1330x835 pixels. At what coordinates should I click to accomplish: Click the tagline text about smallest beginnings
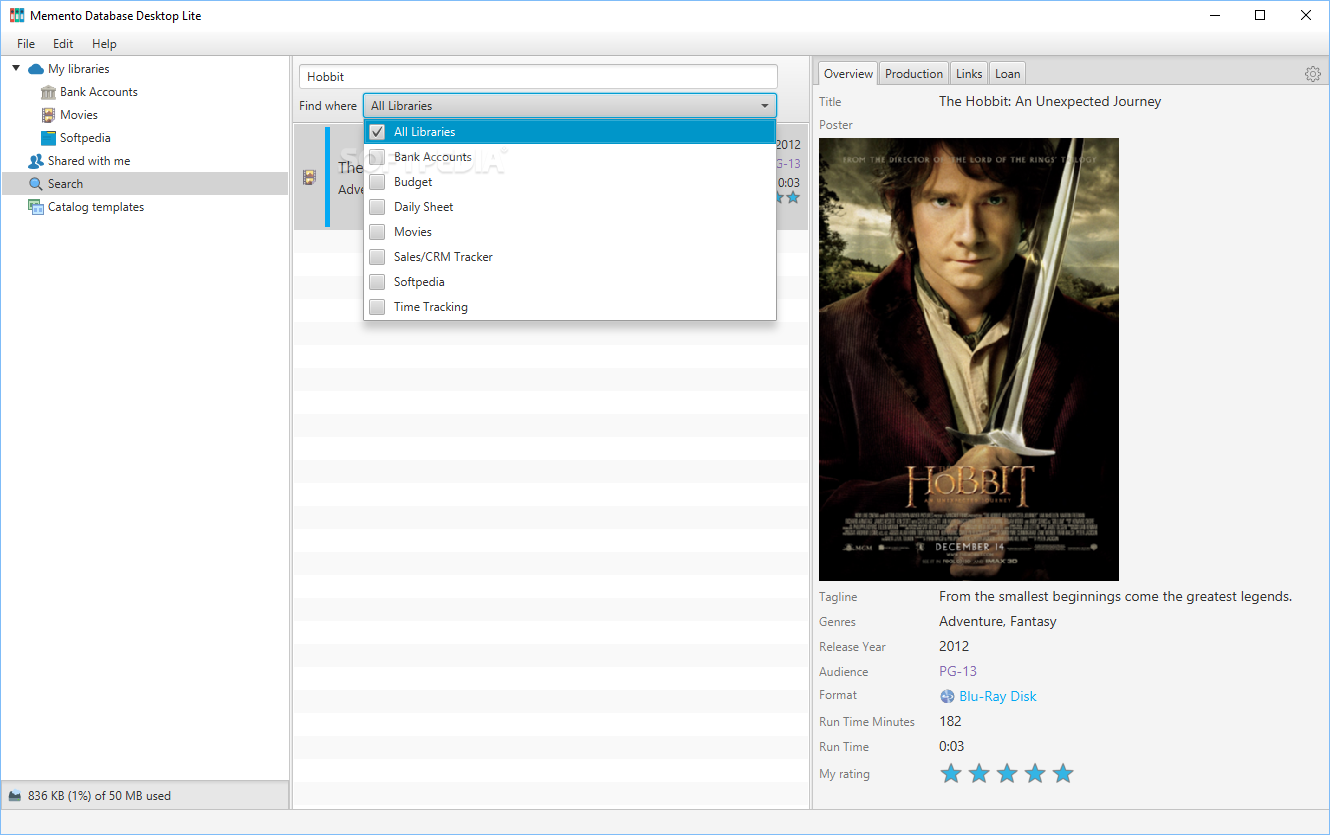coord(1116,596)
